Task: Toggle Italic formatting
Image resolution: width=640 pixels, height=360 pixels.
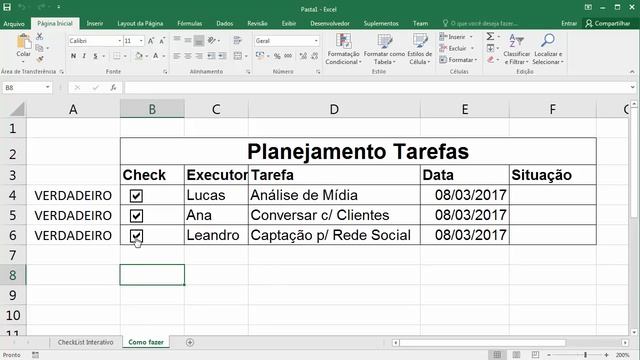Action: (x=84, y=56)
